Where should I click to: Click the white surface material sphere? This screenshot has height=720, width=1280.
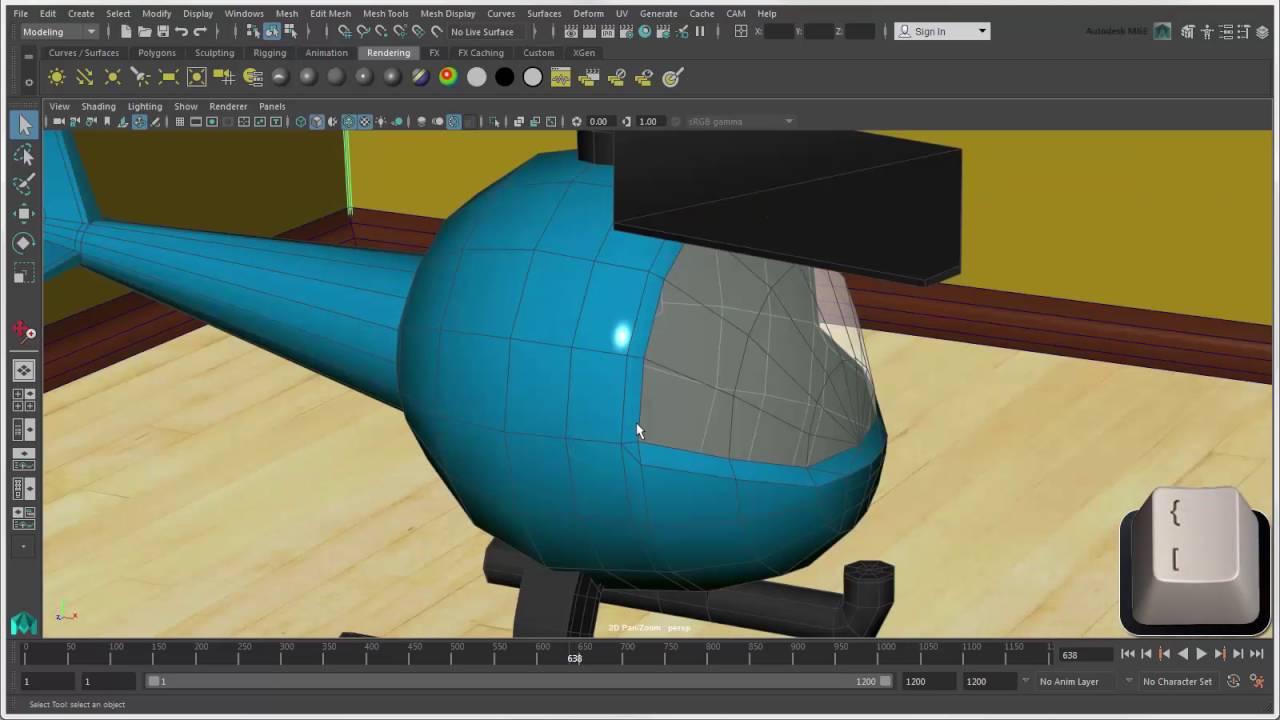476,77
